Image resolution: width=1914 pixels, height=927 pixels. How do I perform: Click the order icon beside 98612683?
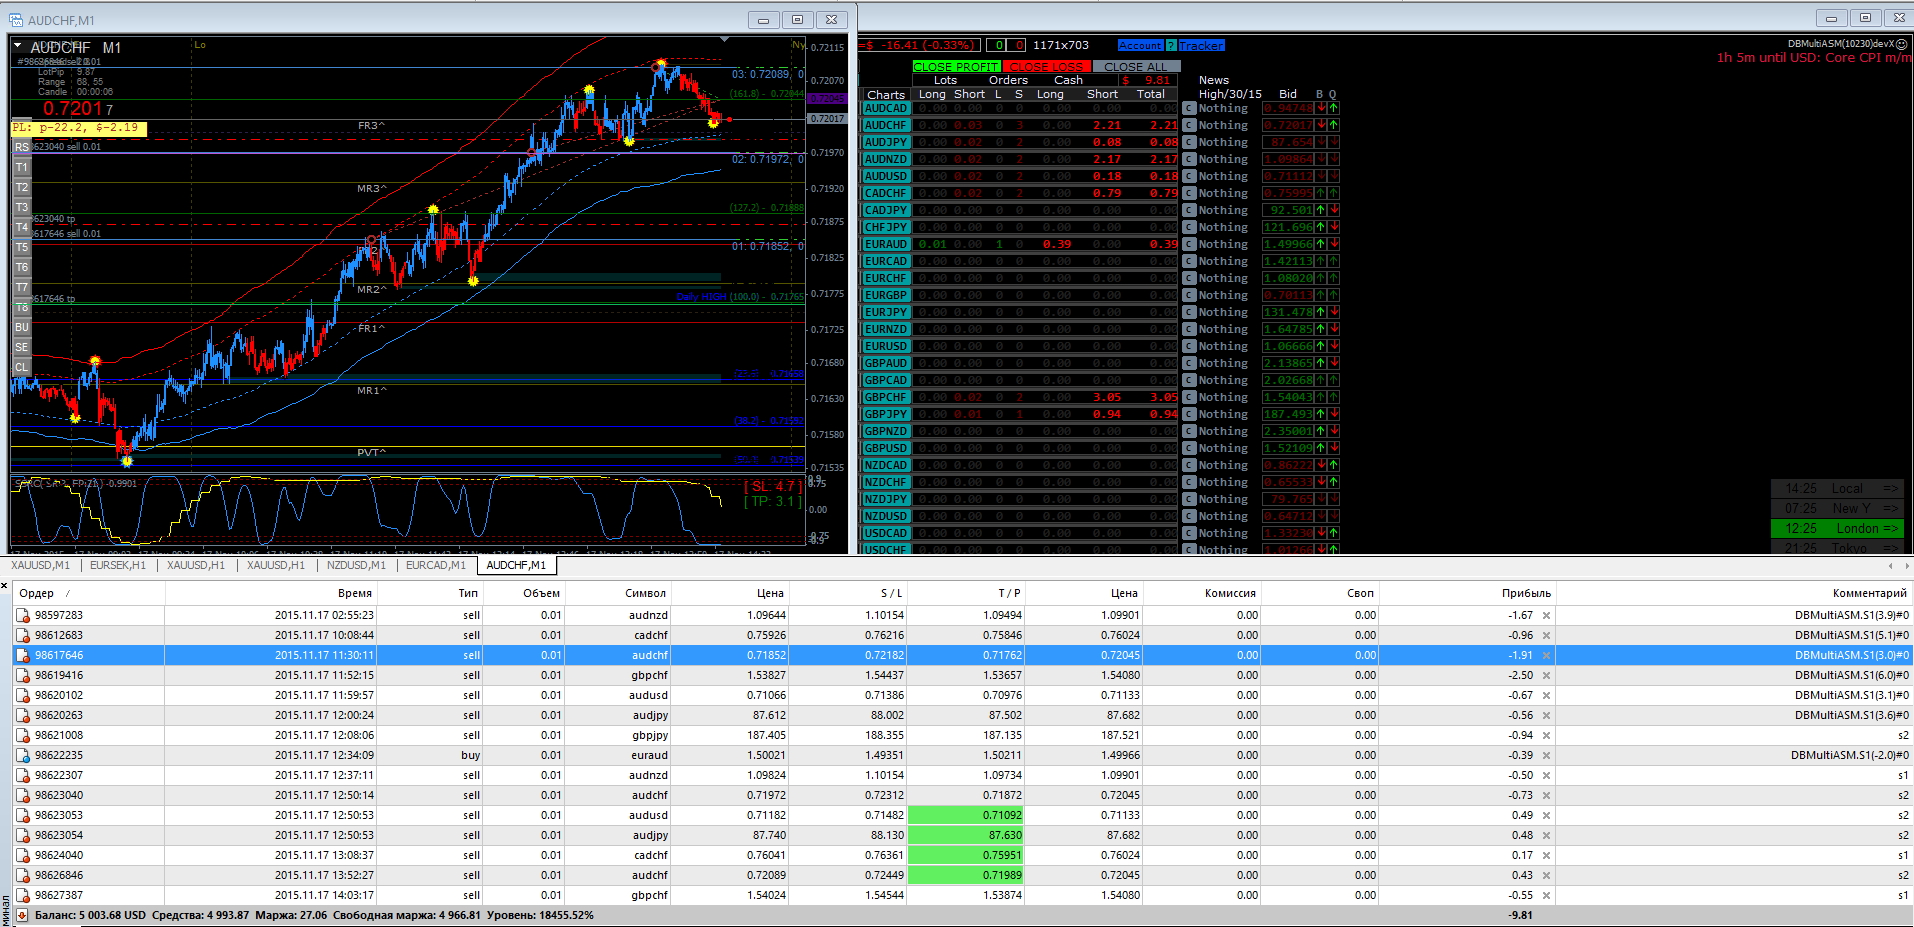23,636
